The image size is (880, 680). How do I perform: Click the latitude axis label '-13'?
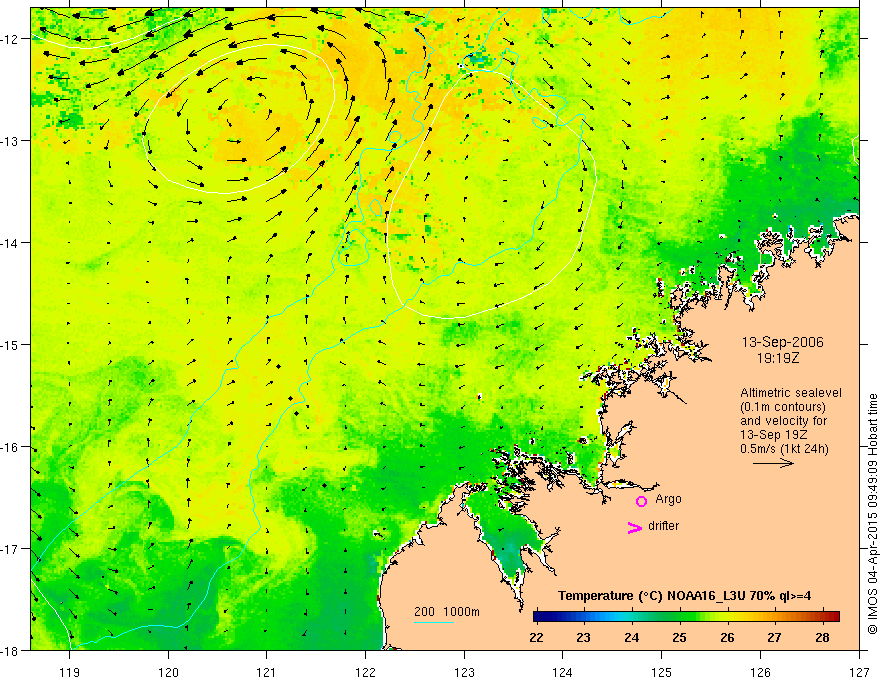coord(11,141)
